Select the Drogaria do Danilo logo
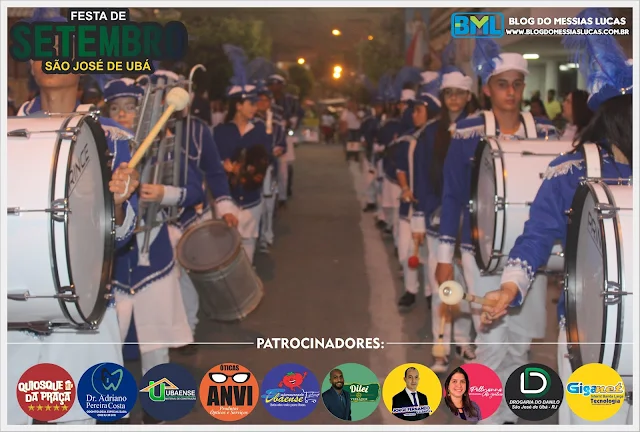 (534, 392)
